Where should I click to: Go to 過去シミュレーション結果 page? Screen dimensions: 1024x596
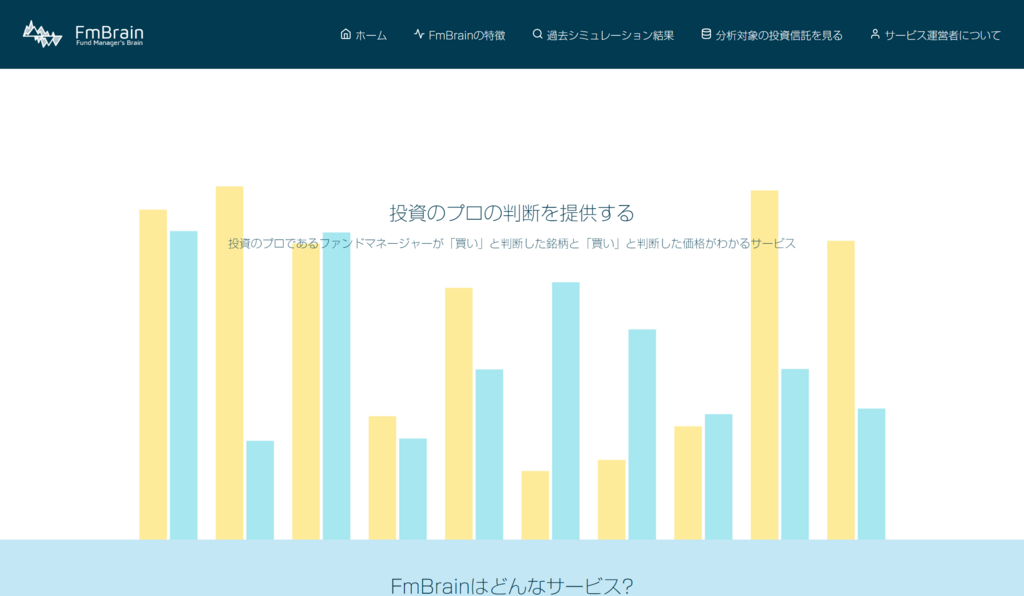coord(610,35)
